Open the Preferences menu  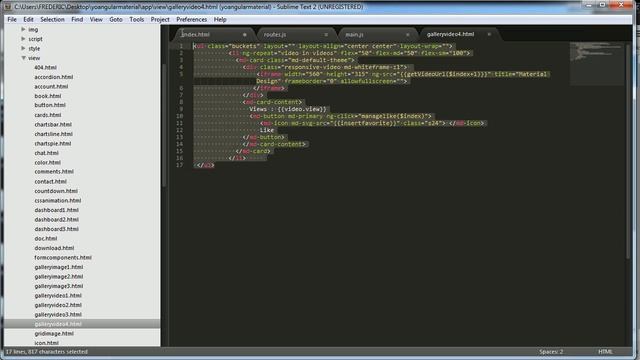pyautogui.click(x=191, y=19)
